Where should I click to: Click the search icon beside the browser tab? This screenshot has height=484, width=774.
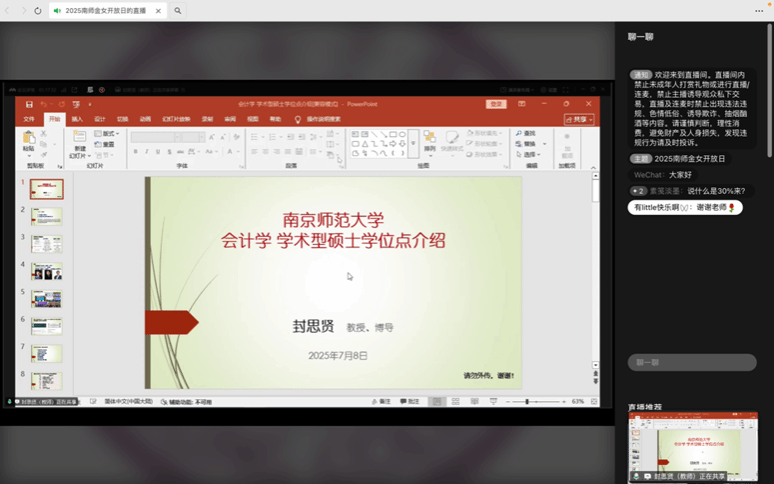(x=178, y=10)
